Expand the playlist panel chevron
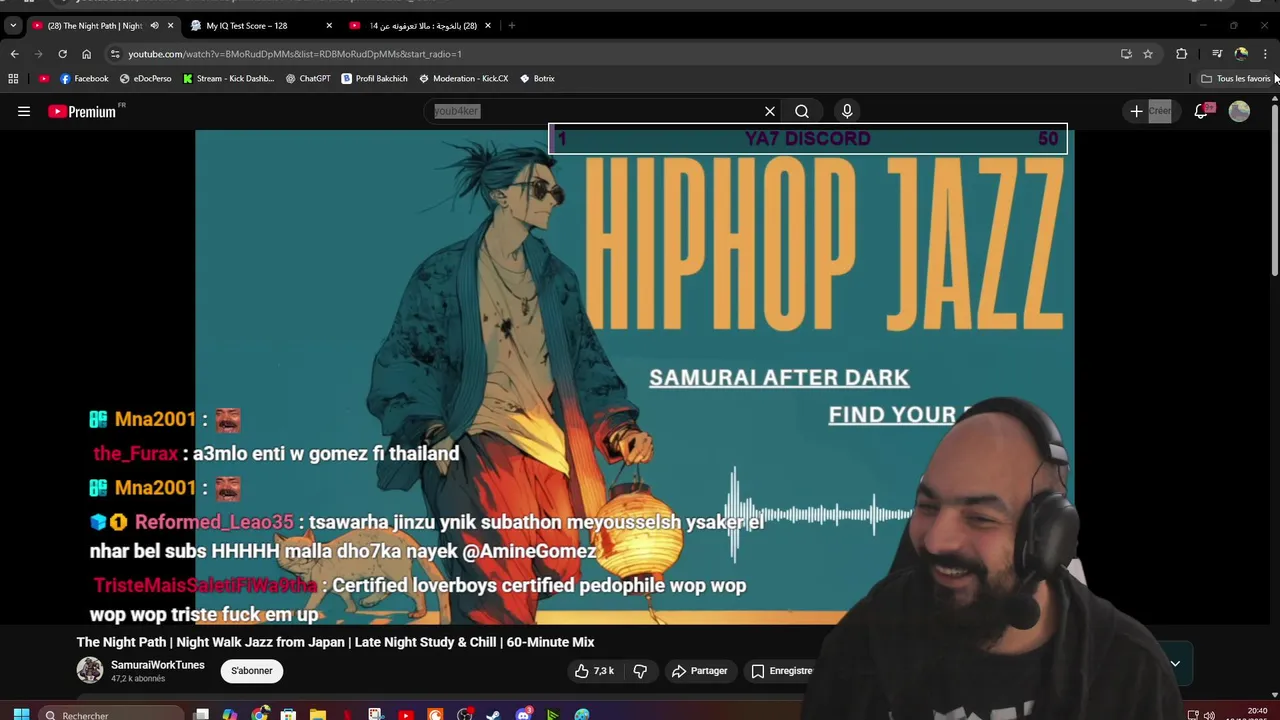This screenshot has height=720, width=1280. [x=1175, y=663]
